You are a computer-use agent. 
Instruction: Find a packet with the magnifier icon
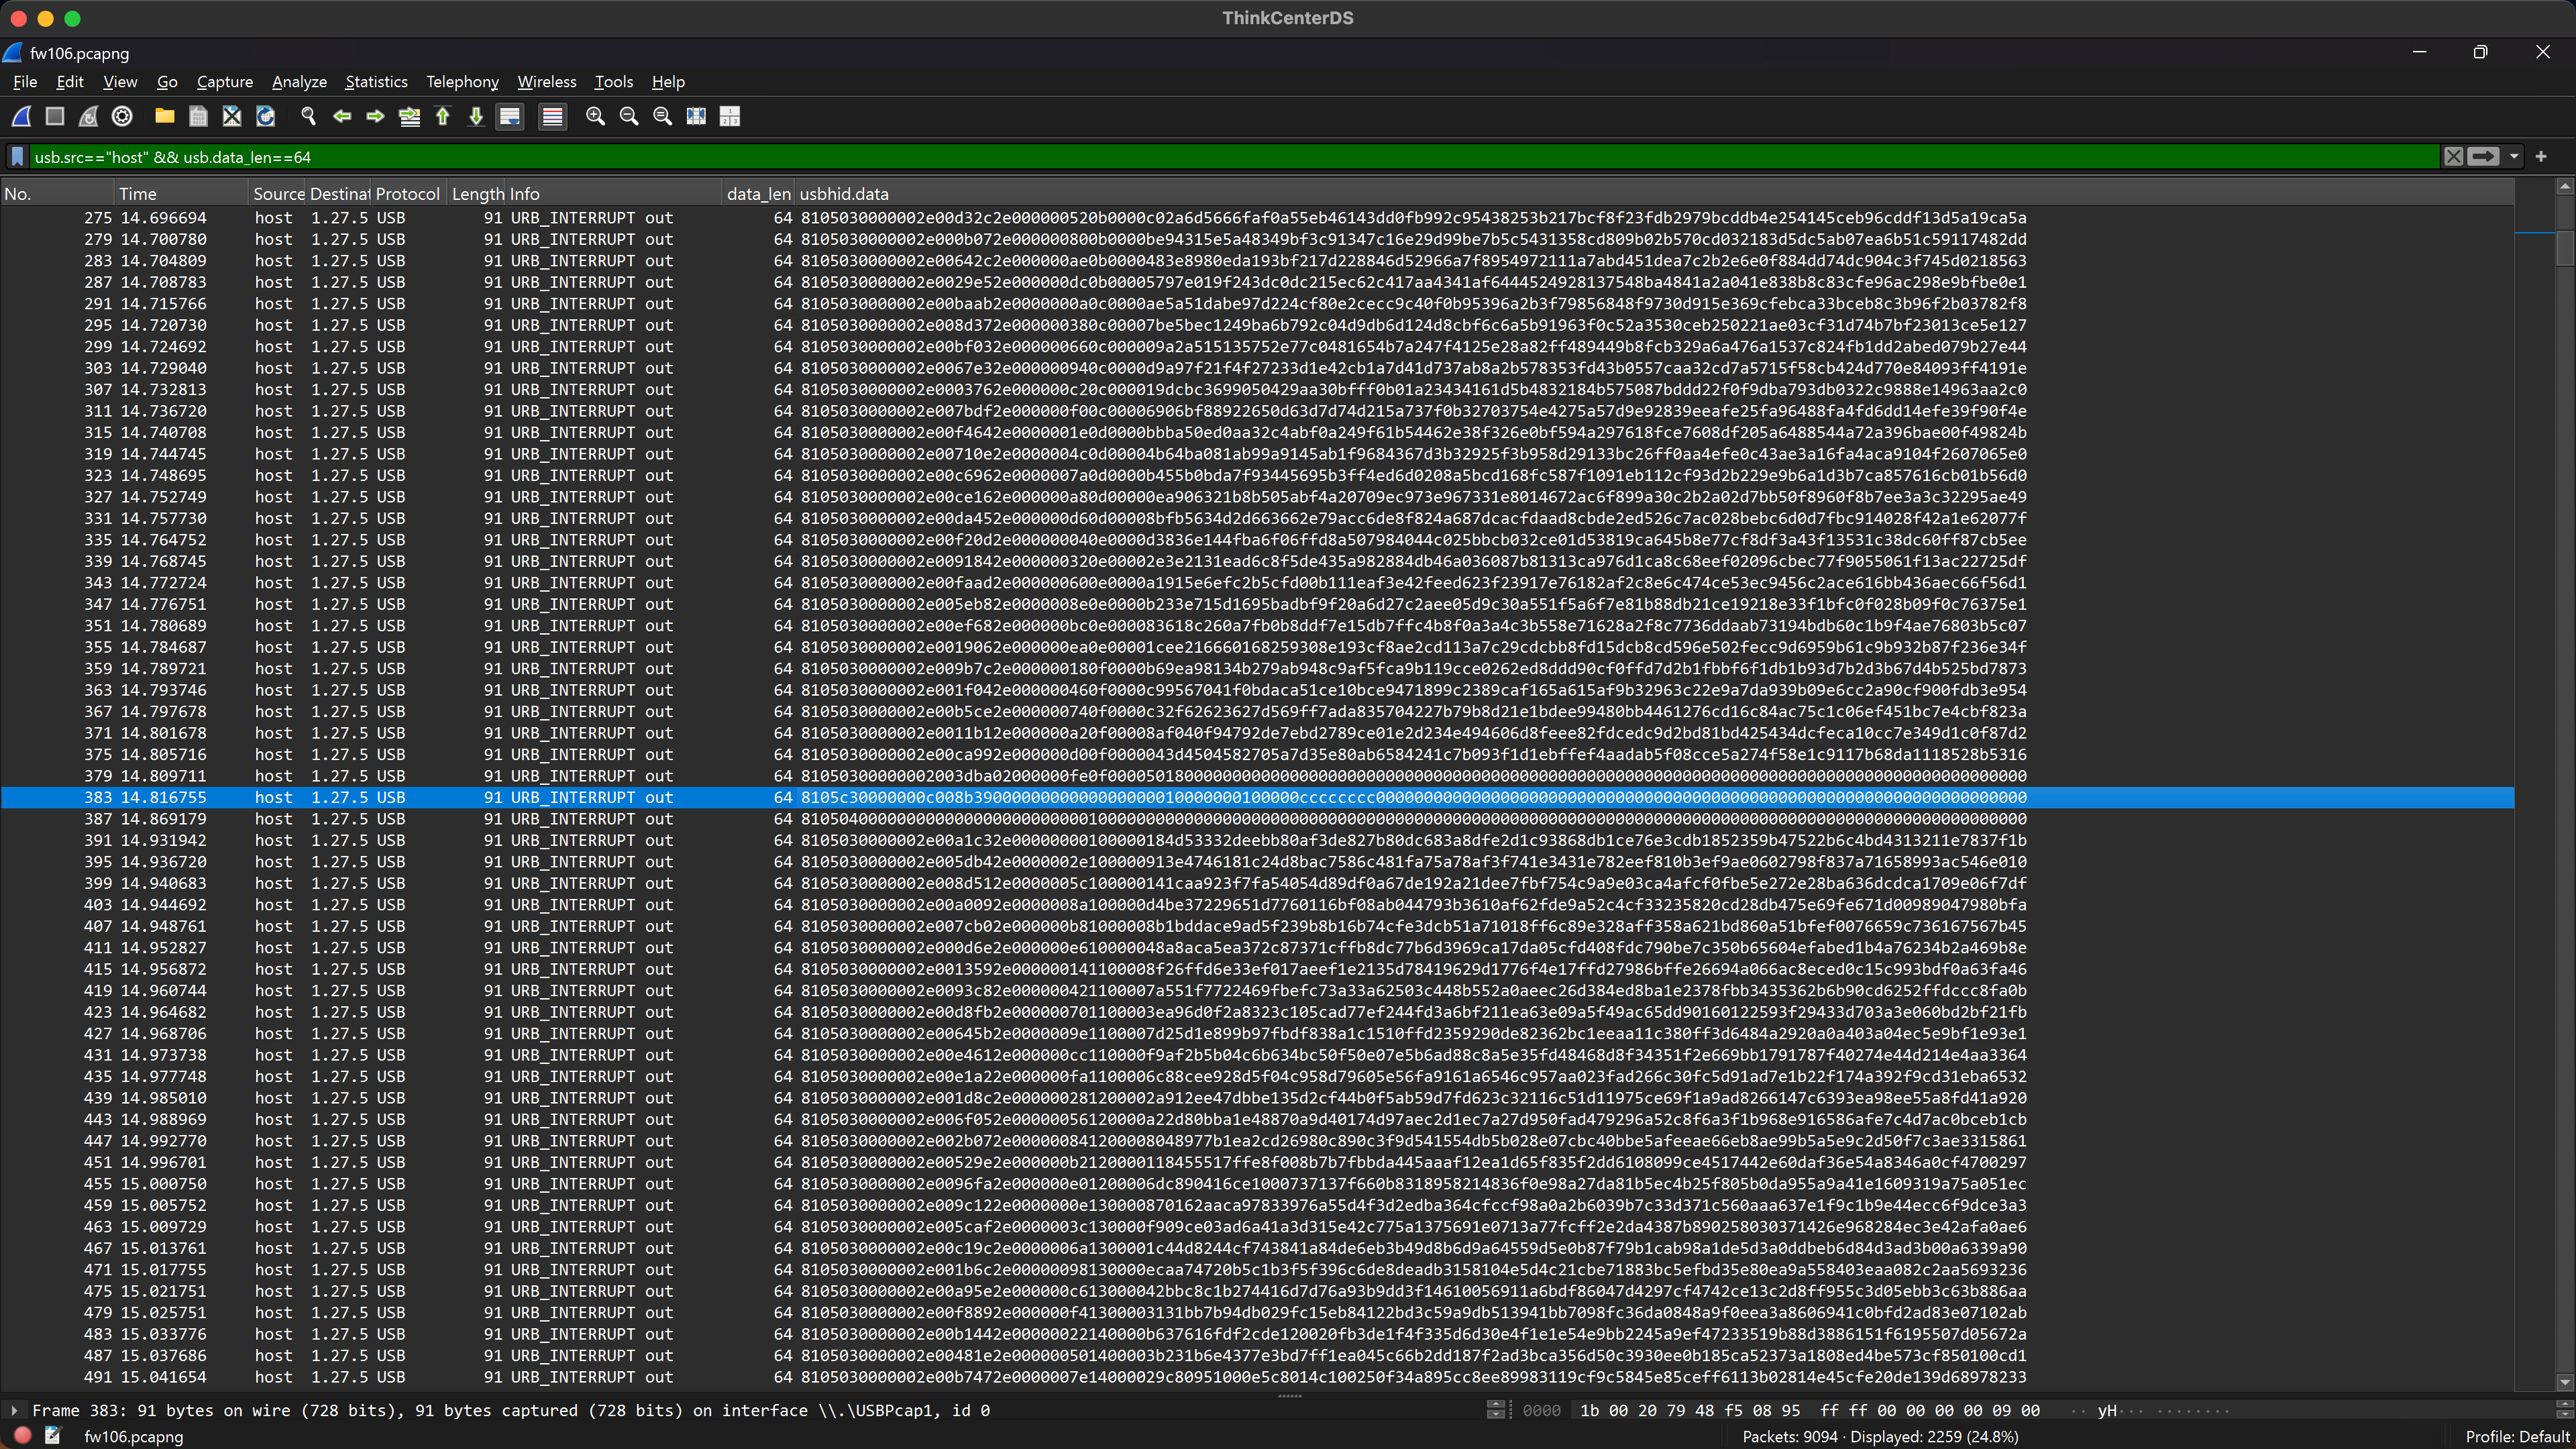pos(308,117)
